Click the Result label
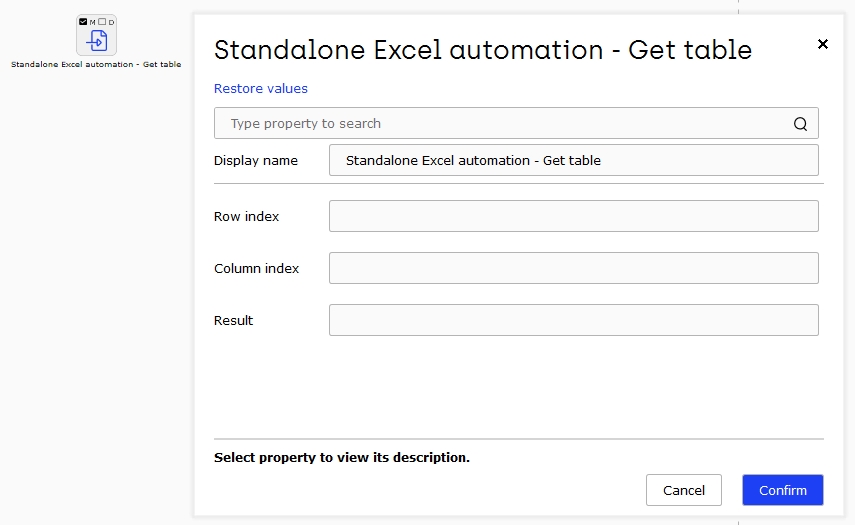The width and height of the screenshot is (855, 525). pos(233,321)
